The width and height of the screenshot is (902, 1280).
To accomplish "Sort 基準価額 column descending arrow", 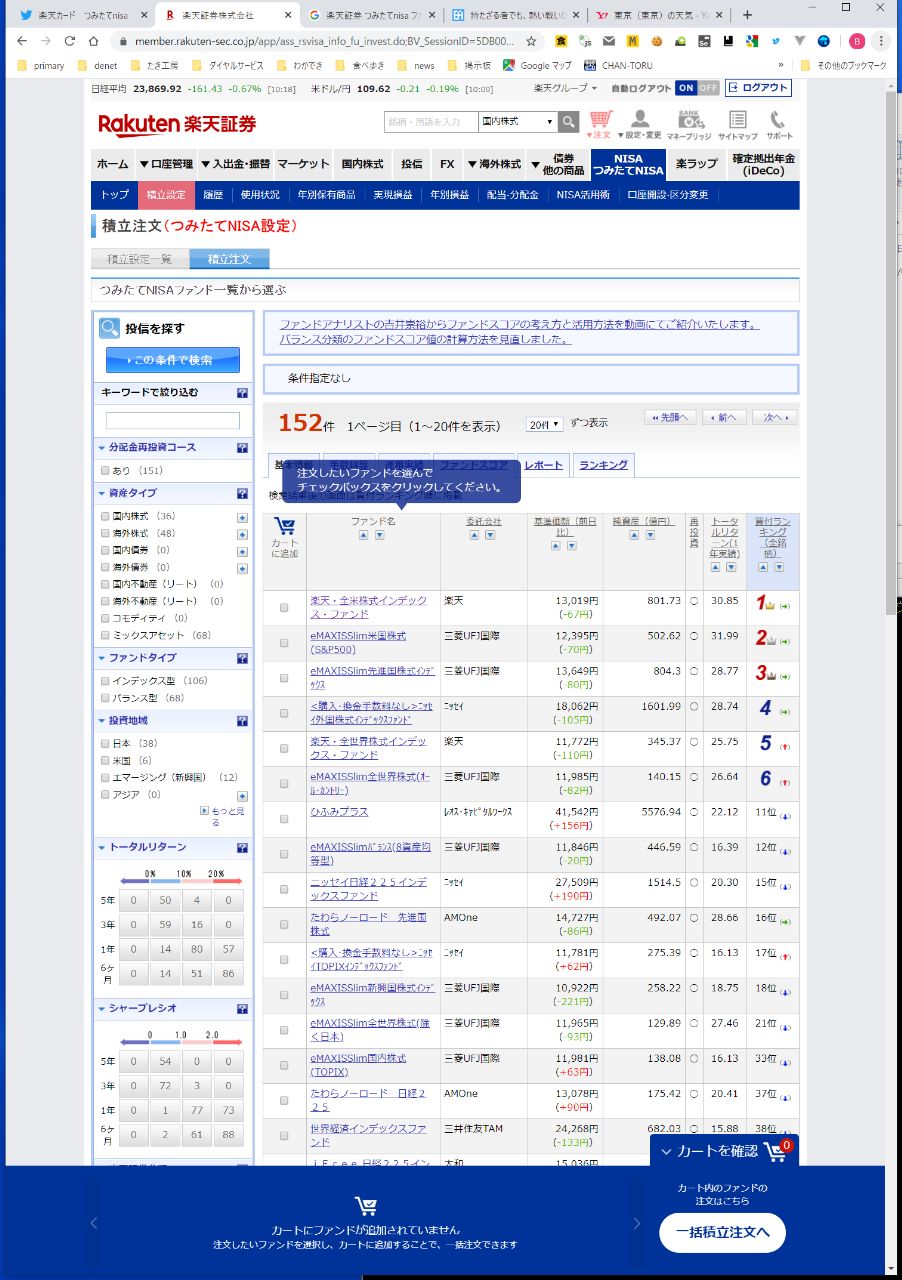I will click(x=572, y=546).
